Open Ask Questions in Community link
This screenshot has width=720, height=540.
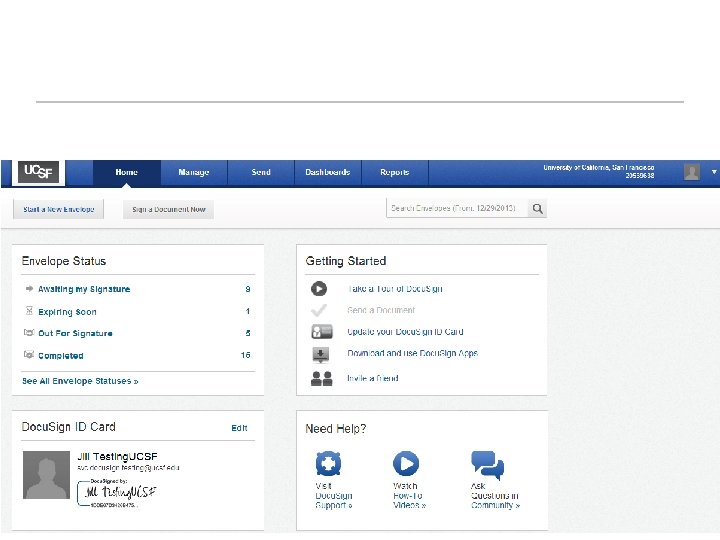pyautogui.click(x=495, y=495)
